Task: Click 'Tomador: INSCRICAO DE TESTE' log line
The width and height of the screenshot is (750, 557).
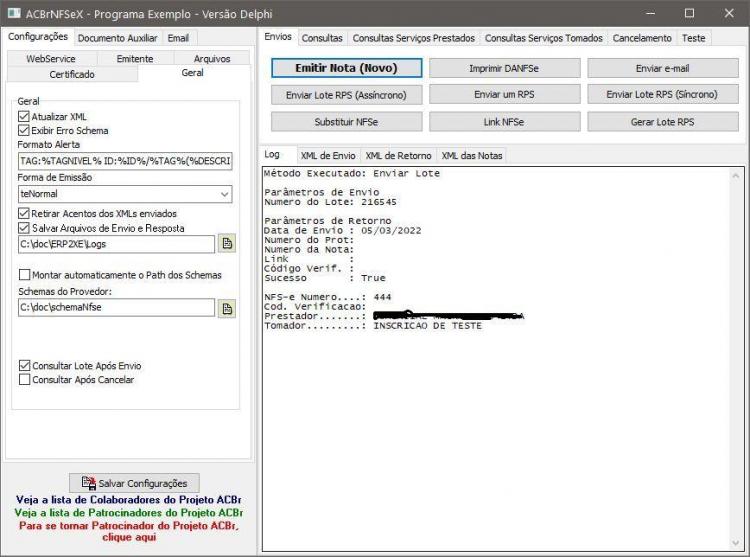Action: pyautogui.click(x=373, y=326)
